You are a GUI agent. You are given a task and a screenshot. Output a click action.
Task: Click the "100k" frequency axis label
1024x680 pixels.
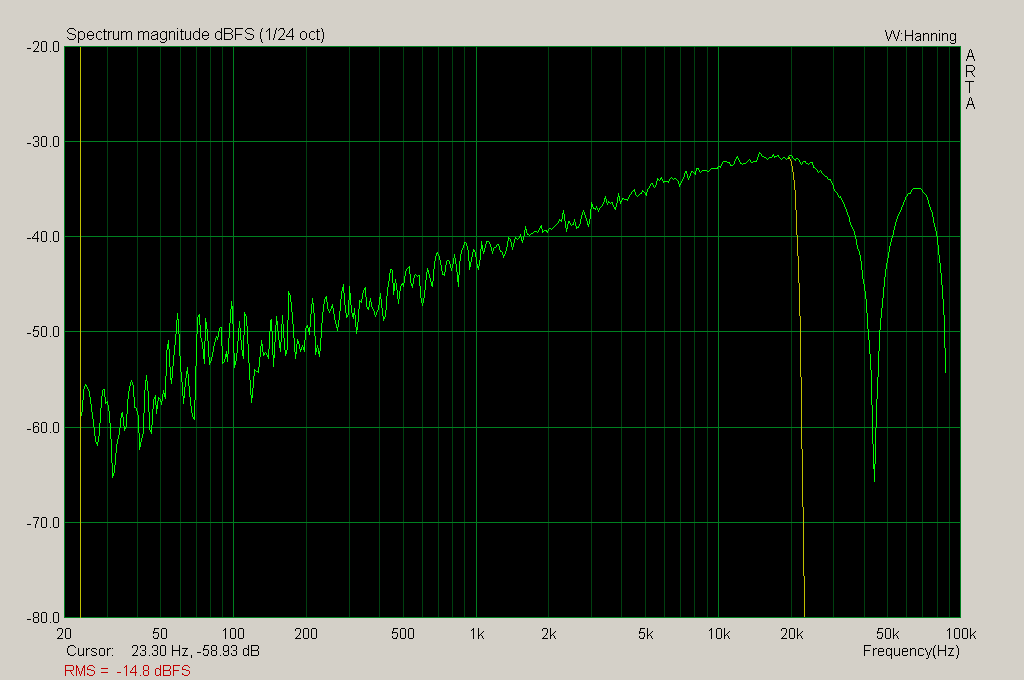(961, 634)
